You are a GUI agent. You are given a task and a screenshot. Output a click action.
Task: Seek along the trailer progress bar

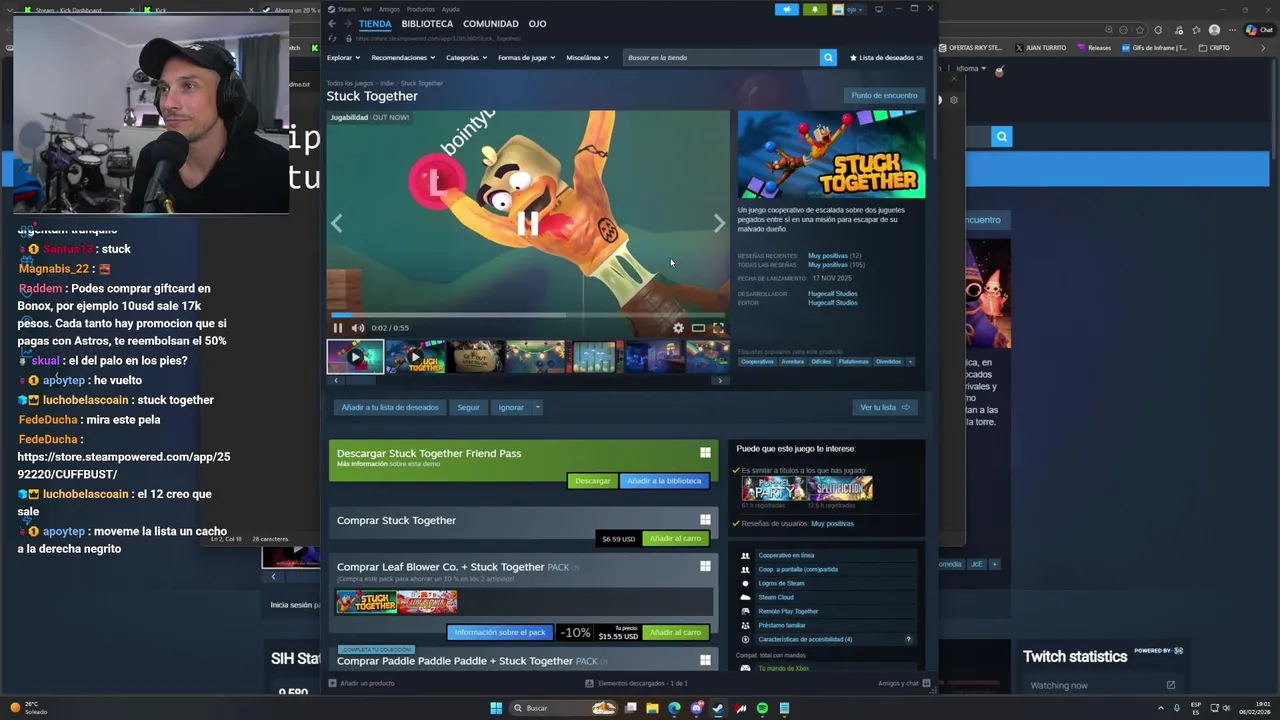pos(528,315)
